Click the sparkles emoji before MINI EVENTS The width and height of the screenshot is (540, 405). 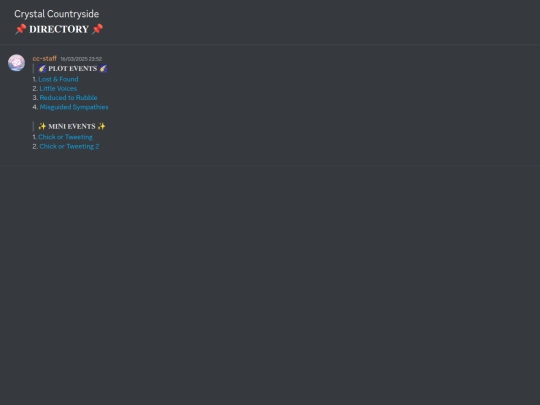point(42,126)
